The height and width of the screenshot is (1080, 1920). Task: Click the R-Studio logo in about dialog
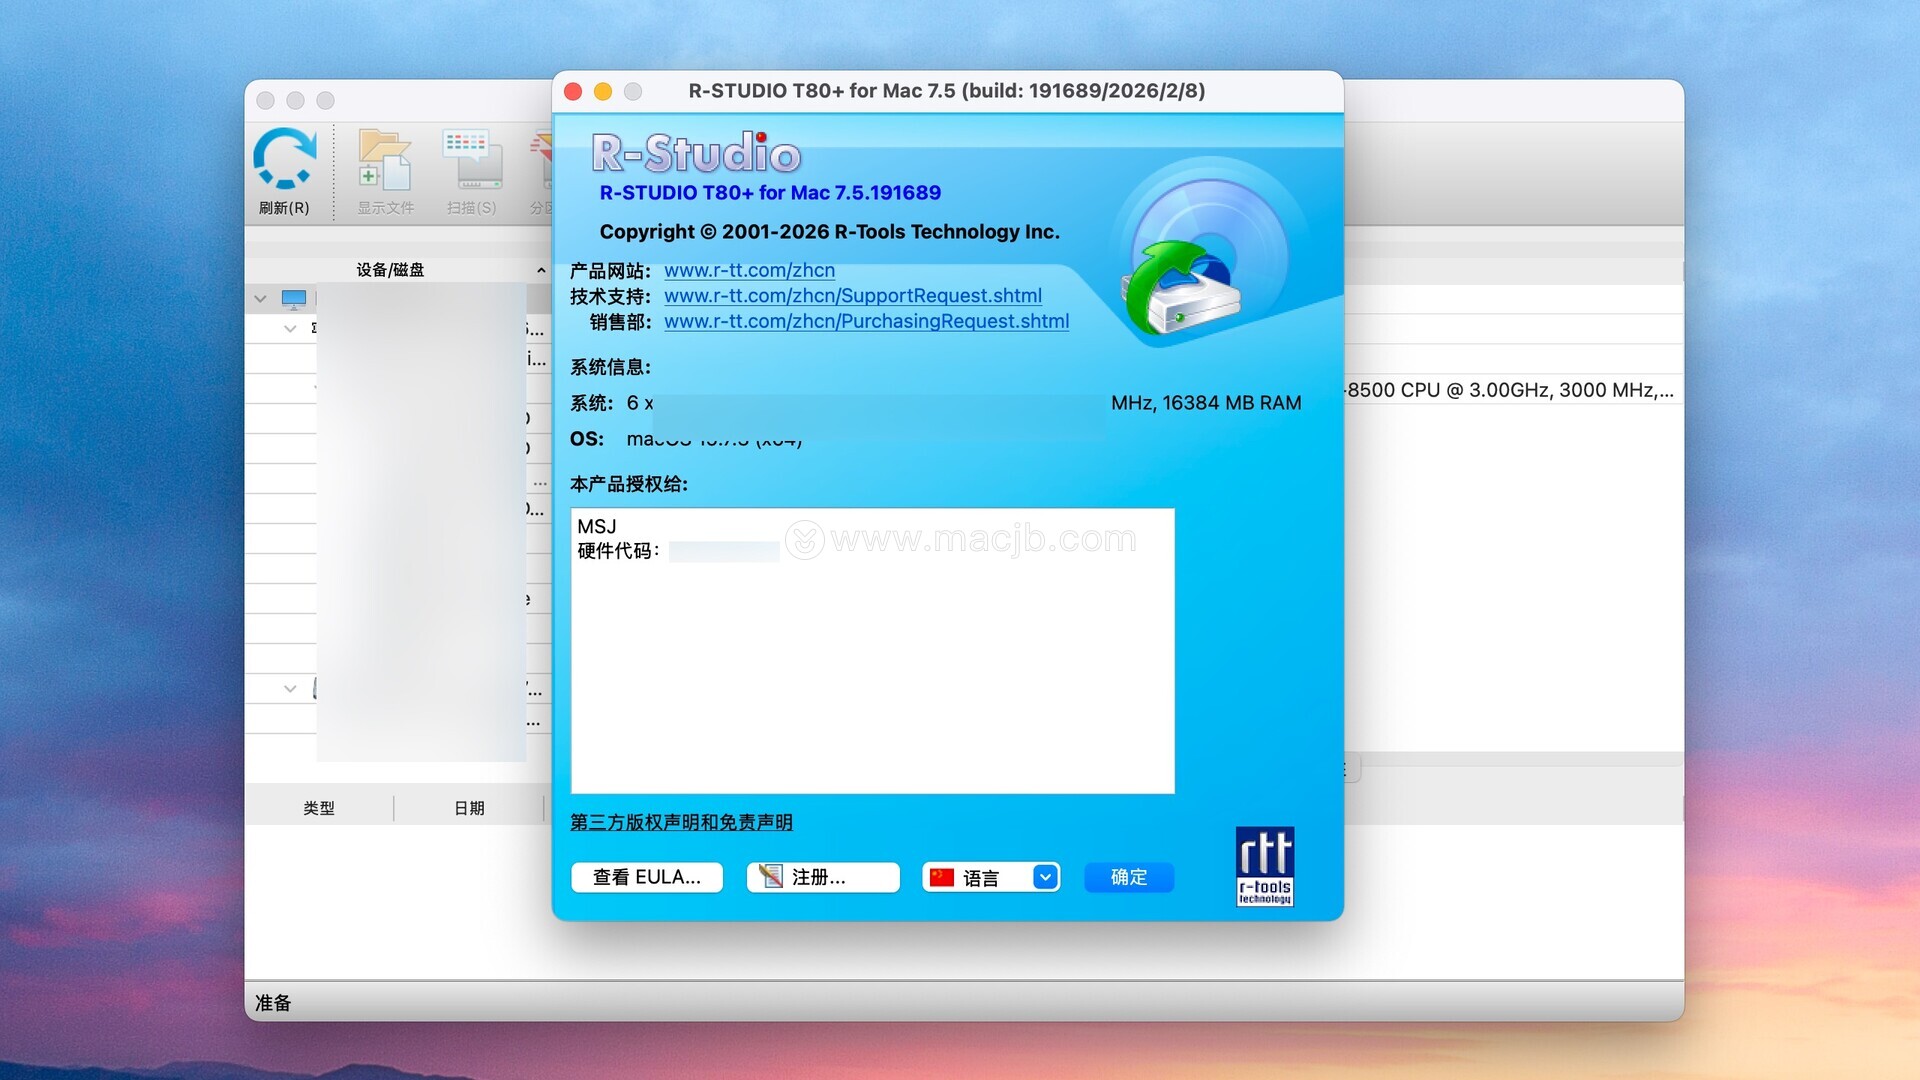tap(696, 154)
